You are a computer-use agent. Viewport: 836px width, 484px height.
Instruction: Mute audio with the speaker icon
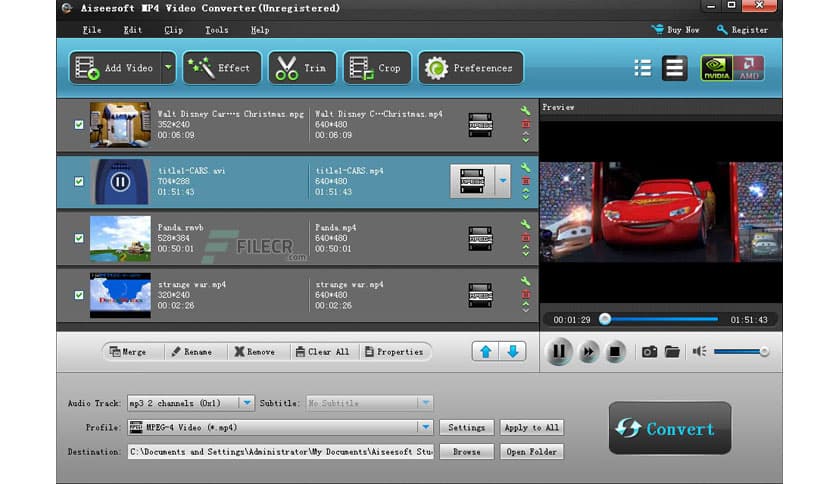tap(699, 351)
